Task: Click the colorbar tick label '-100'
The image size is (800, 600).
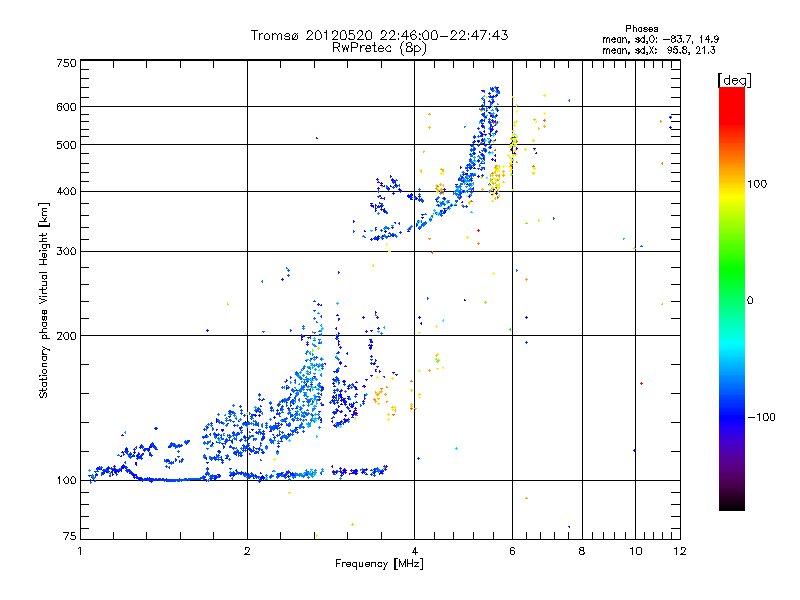Action: pos(761,417)
